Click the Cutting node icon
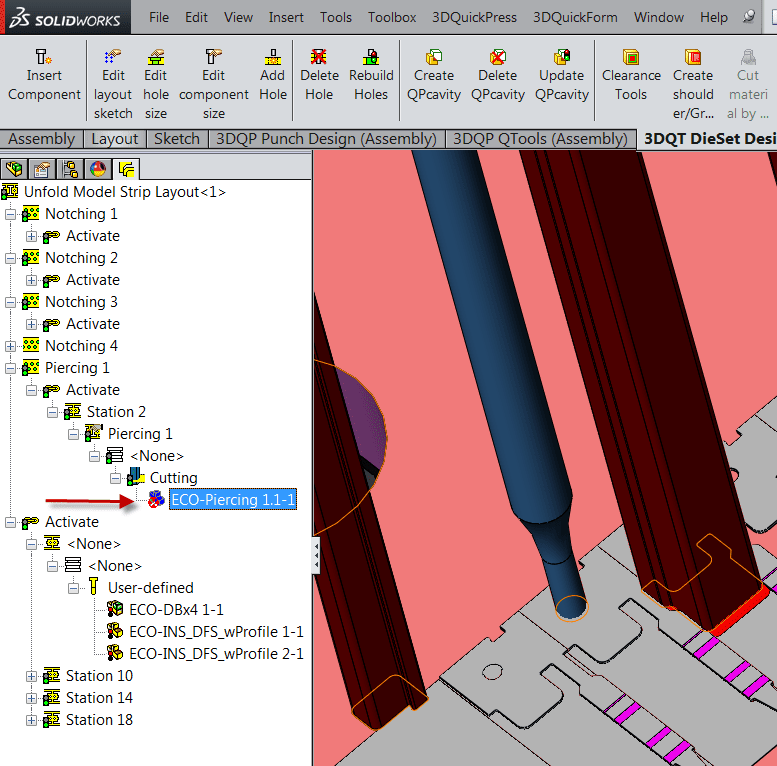 [x=135, y=477]
